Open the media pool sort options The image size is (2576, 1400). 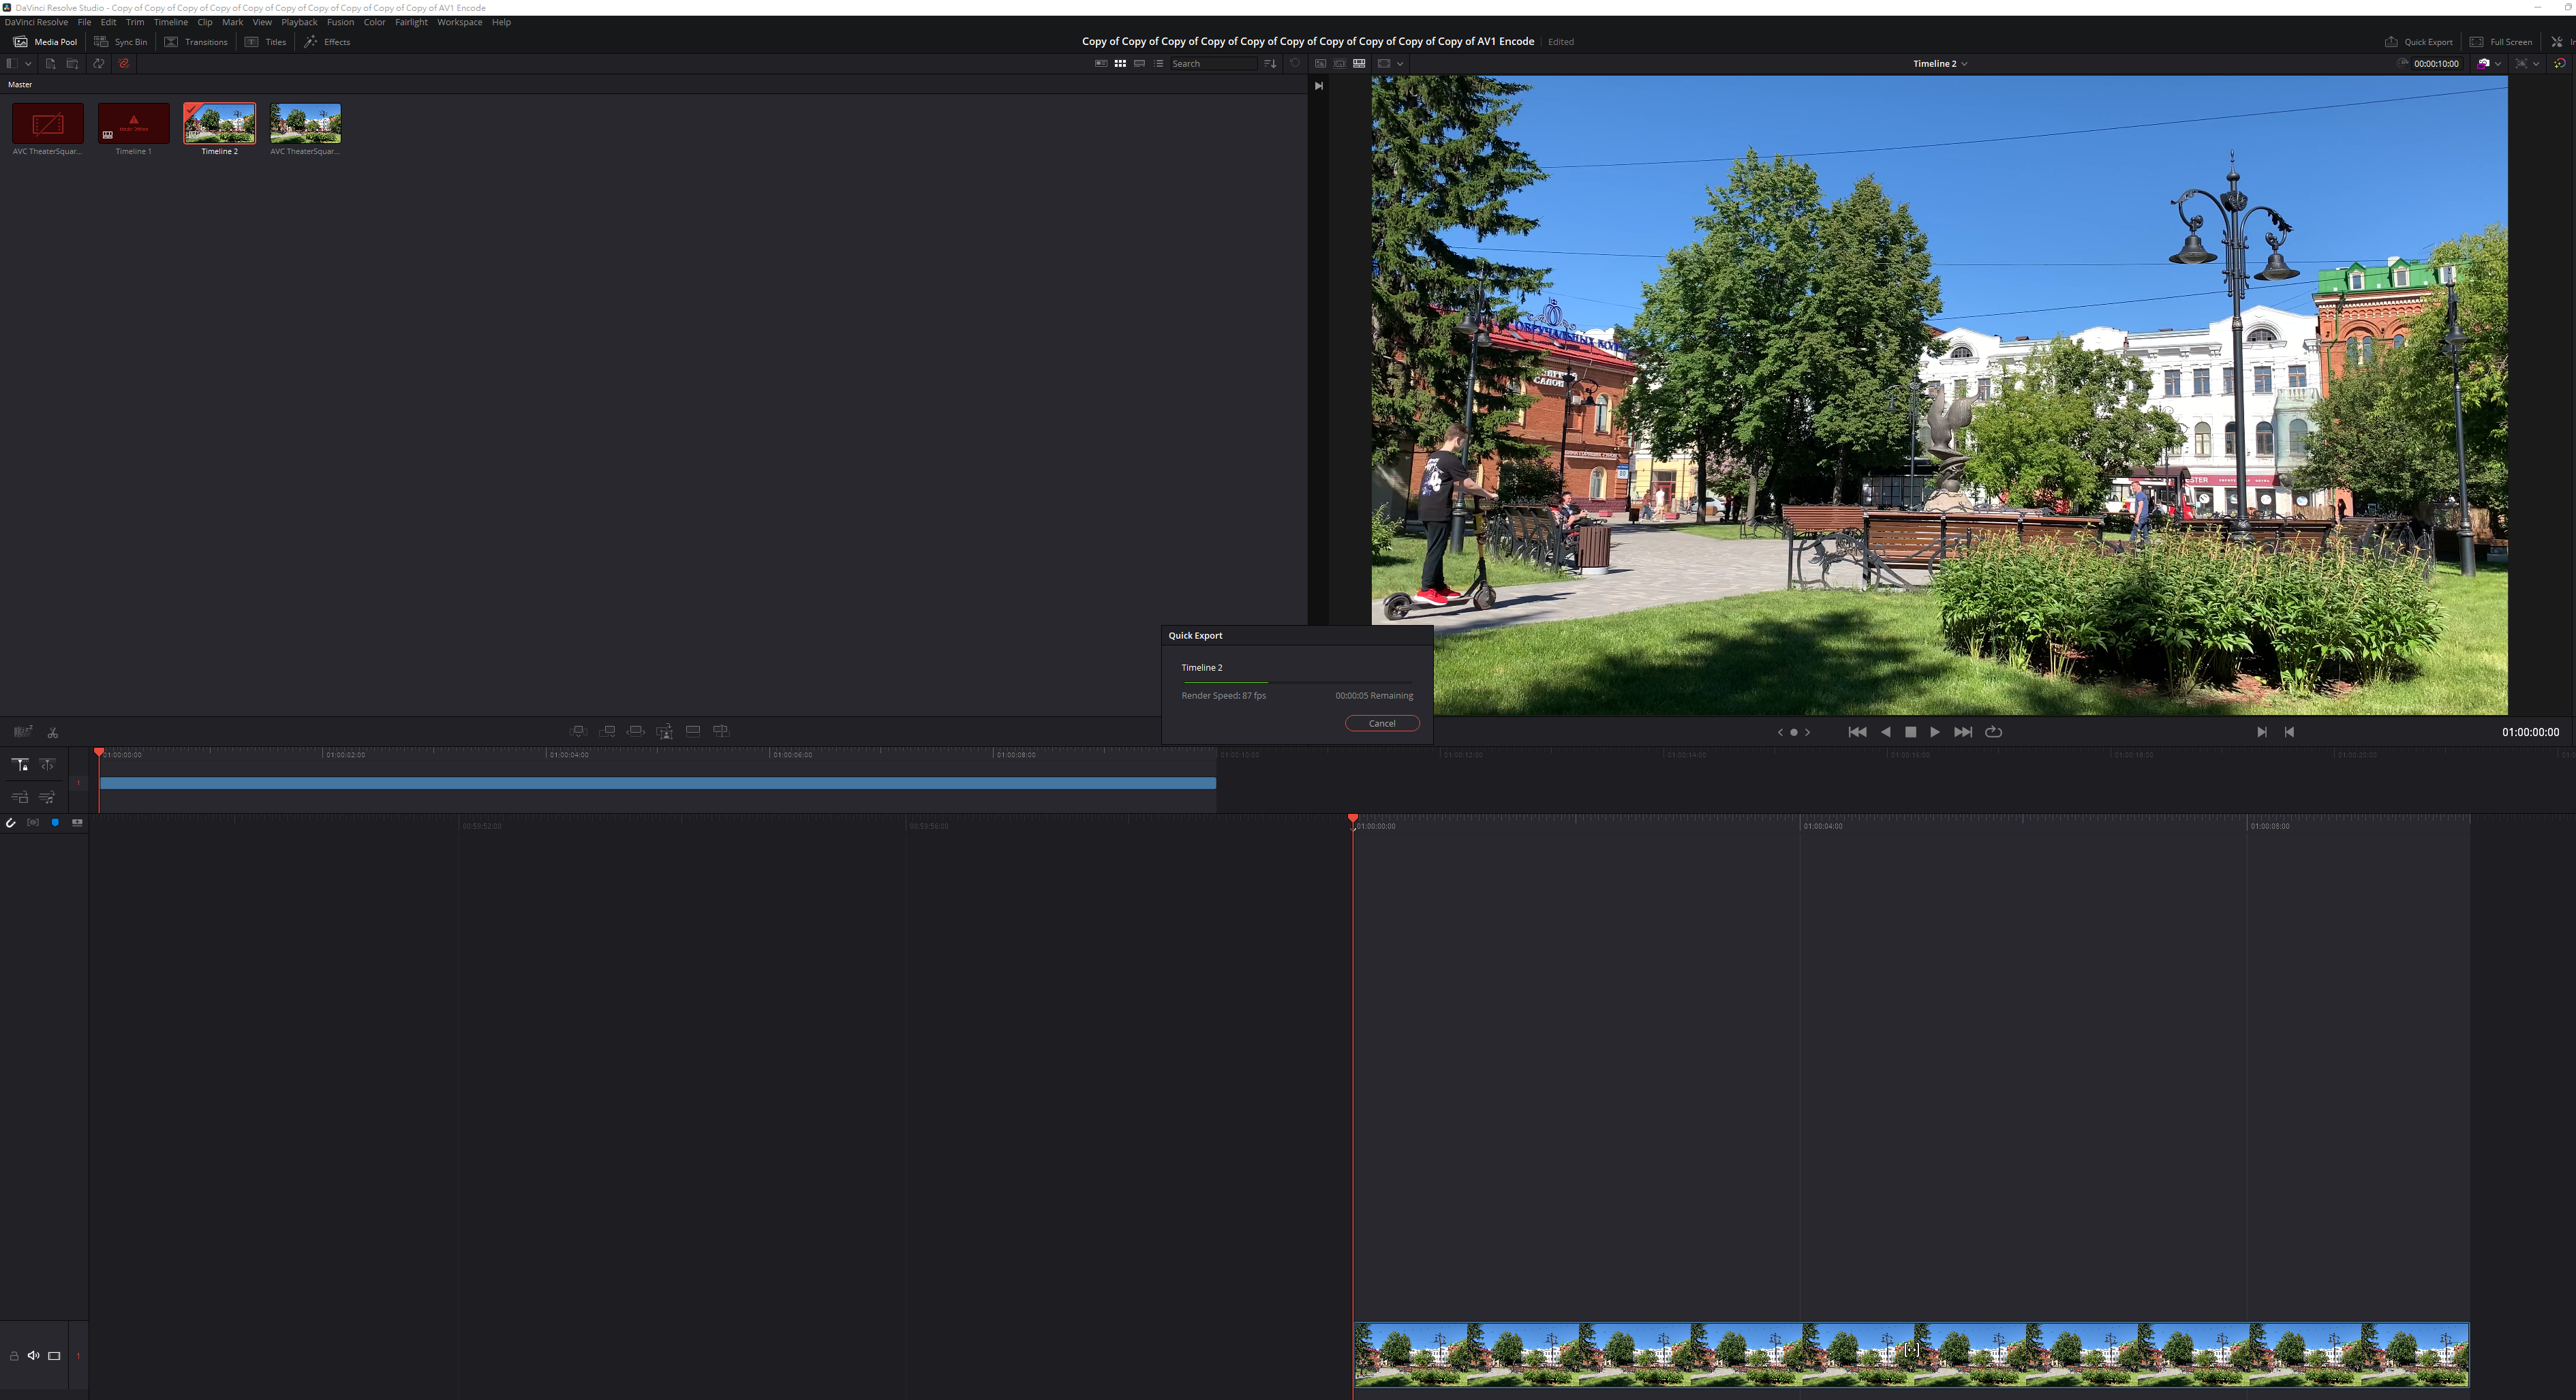point(1270,64)
